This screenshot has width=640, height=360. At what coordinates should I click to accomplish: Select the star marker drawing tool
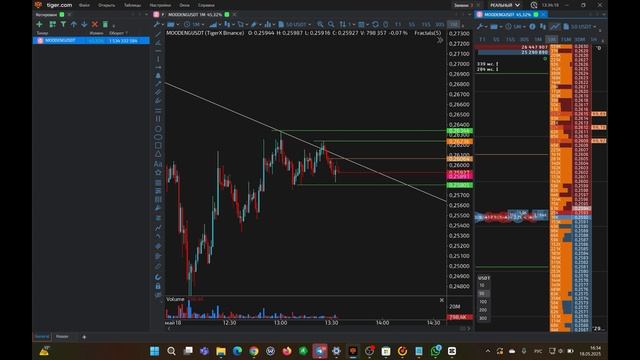[158, 172]
